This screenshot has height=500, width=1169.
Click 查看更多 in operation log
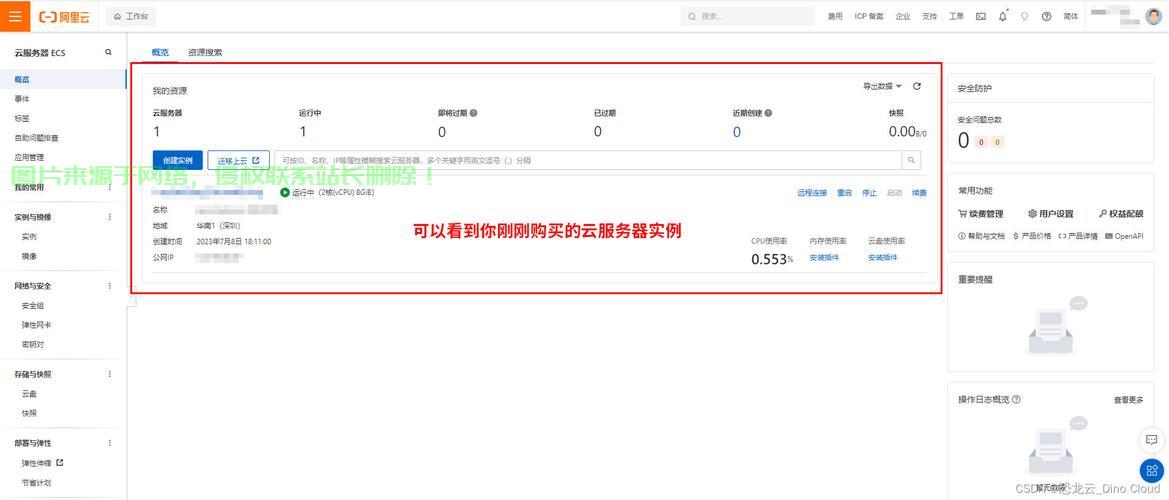[x=1128, y=400]
